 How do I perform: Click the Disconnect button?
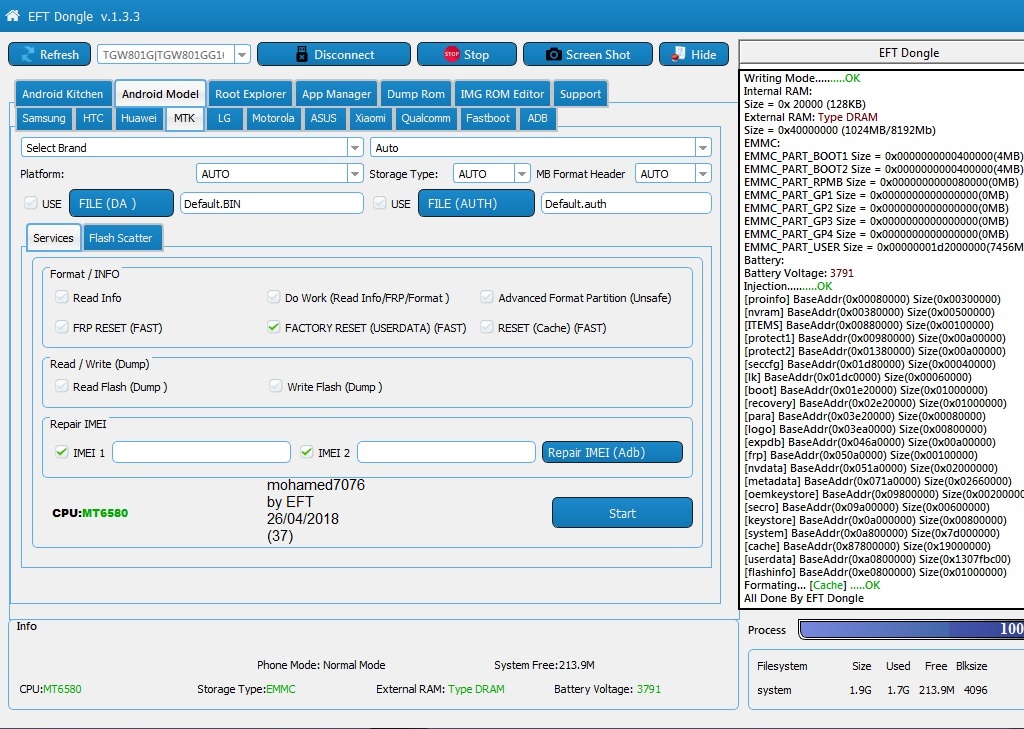(x=334, y=55)
